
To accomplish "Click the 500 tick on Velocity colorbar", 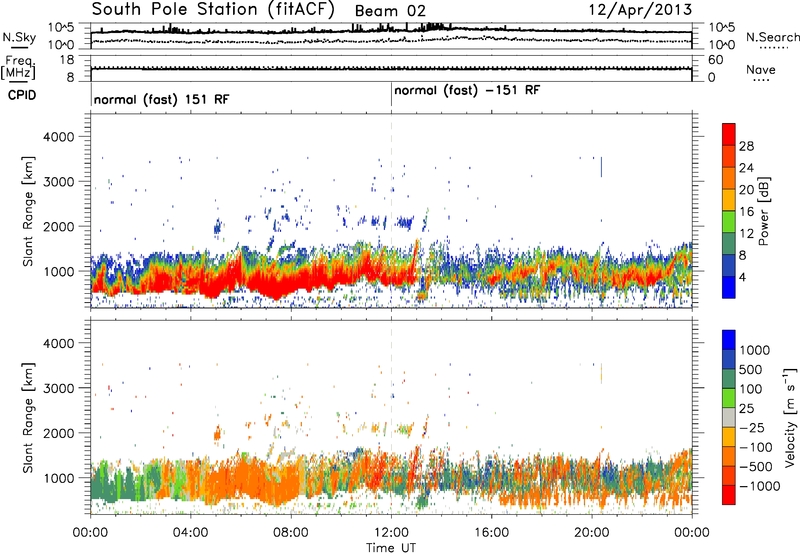I will 752,369.
